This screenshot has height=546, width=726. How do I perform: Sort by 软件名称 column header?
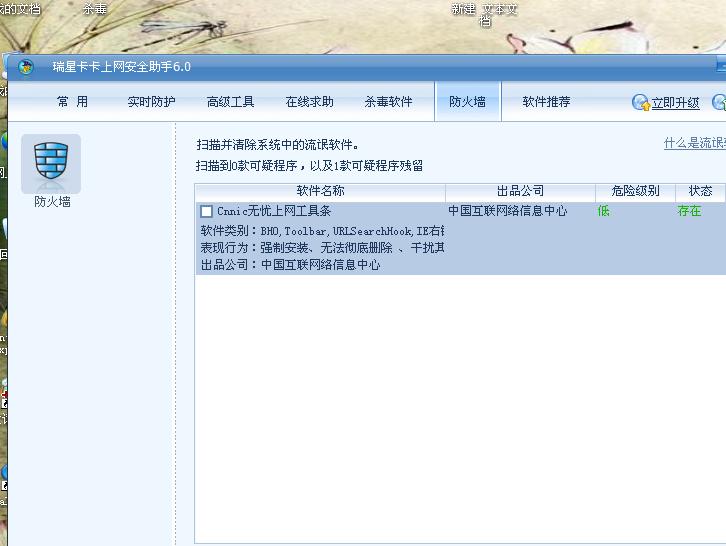click(320, 191)
